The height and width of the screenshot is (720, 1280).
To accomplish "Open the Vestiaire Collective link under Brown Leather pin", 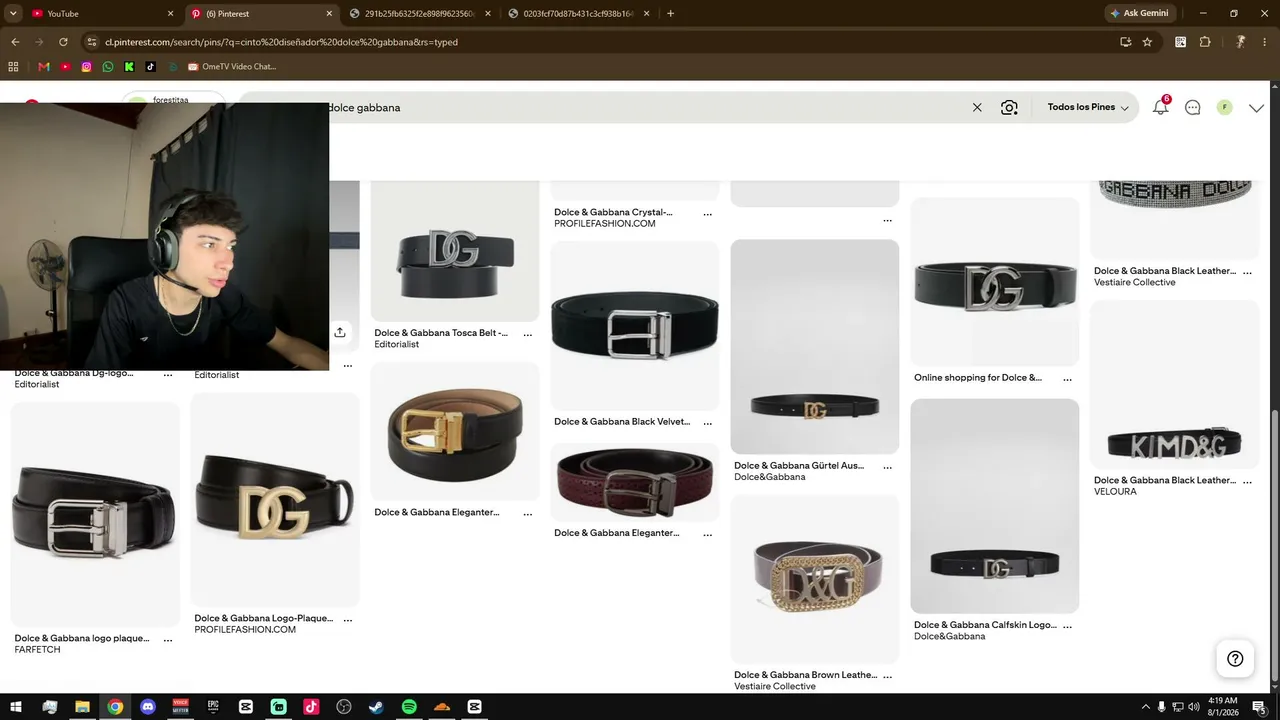I will tap(775, 687).
